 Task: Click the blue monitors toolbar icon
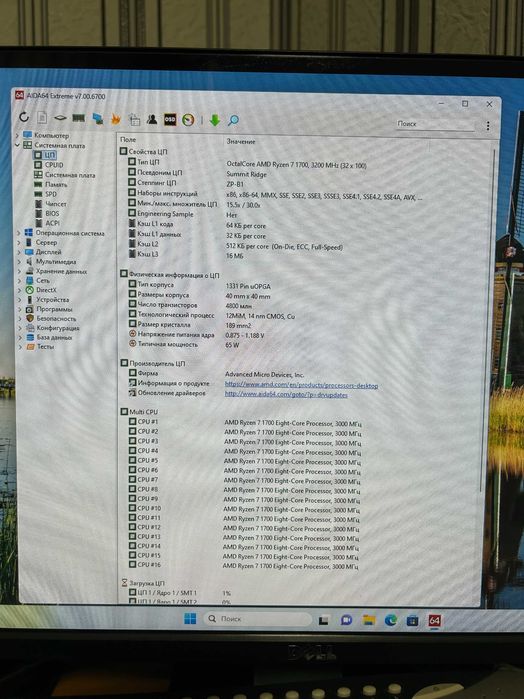tap(98, 119)
